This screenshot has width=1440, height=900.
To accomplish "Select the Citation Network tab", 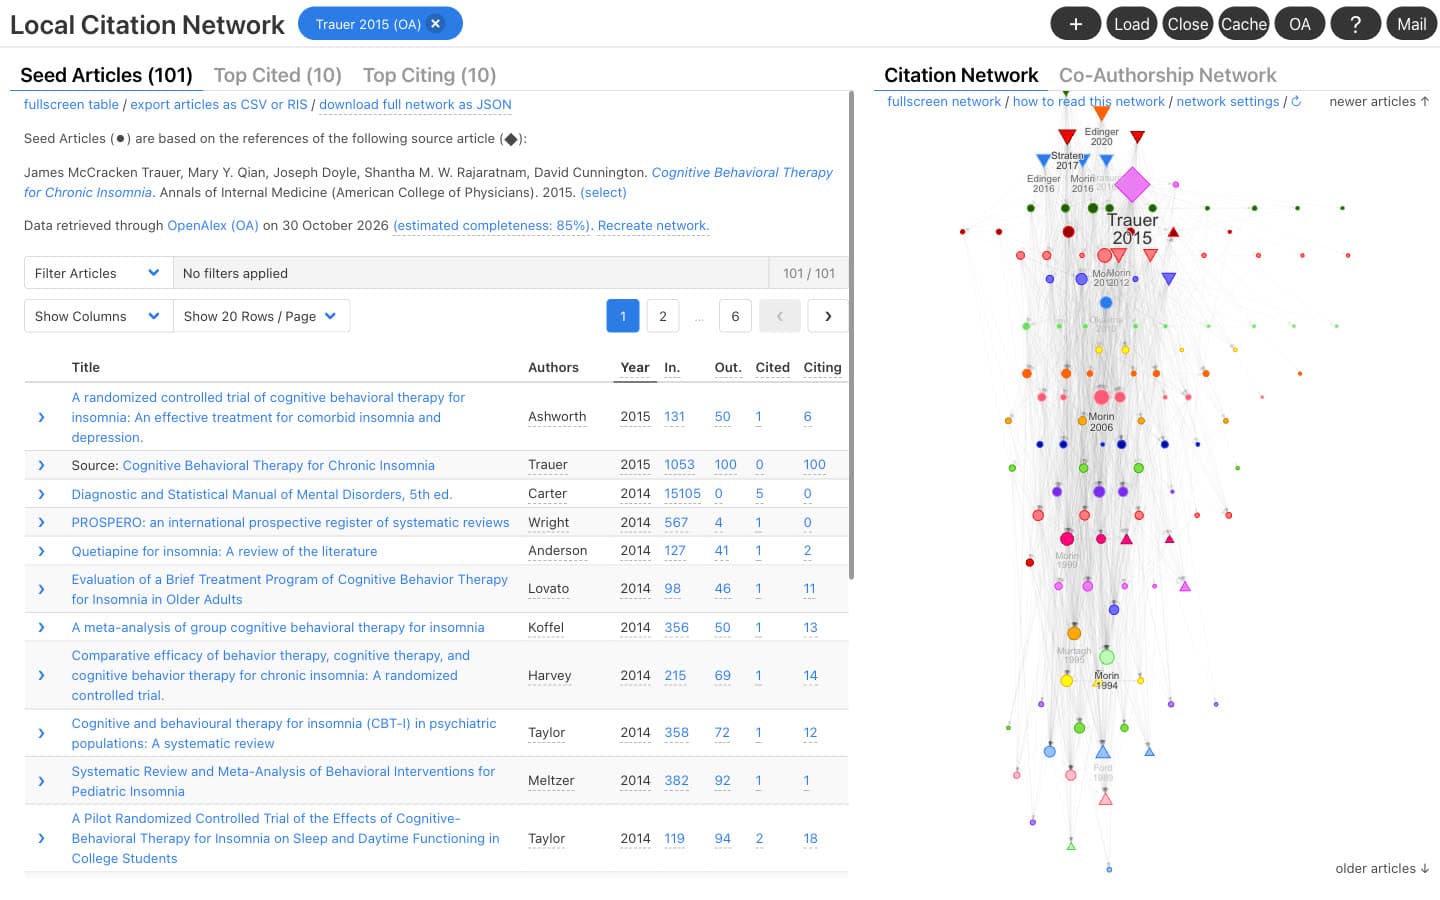I will click(961, 75).
